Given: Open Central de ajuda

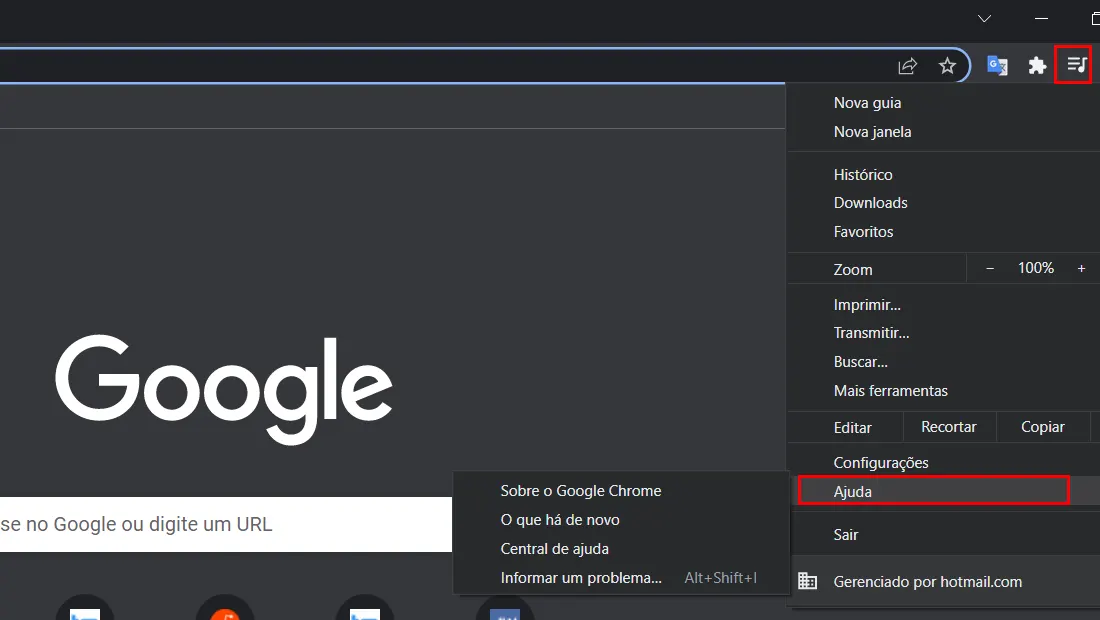Looking at the screenshot, I should 621,548.
